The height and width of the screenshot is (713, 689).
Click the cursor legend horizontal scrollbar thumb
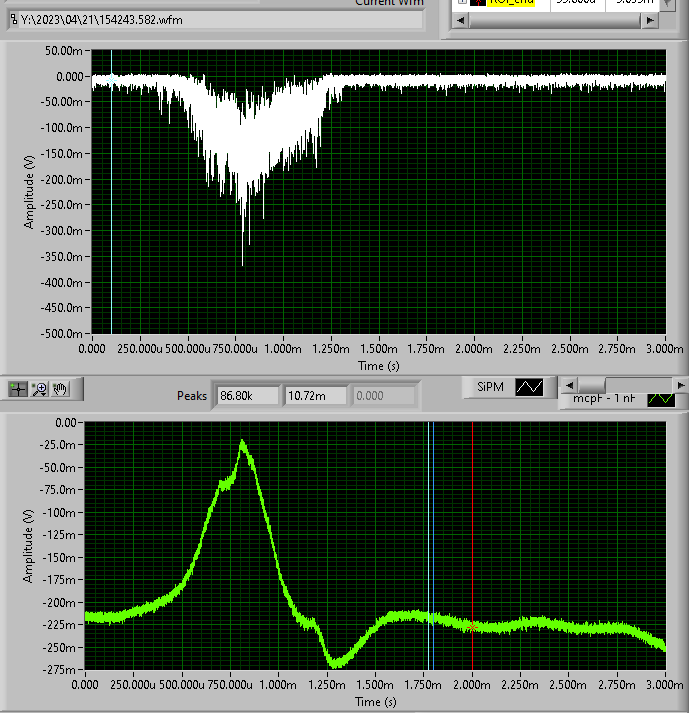pyautogui.click(x=554, y=20)
